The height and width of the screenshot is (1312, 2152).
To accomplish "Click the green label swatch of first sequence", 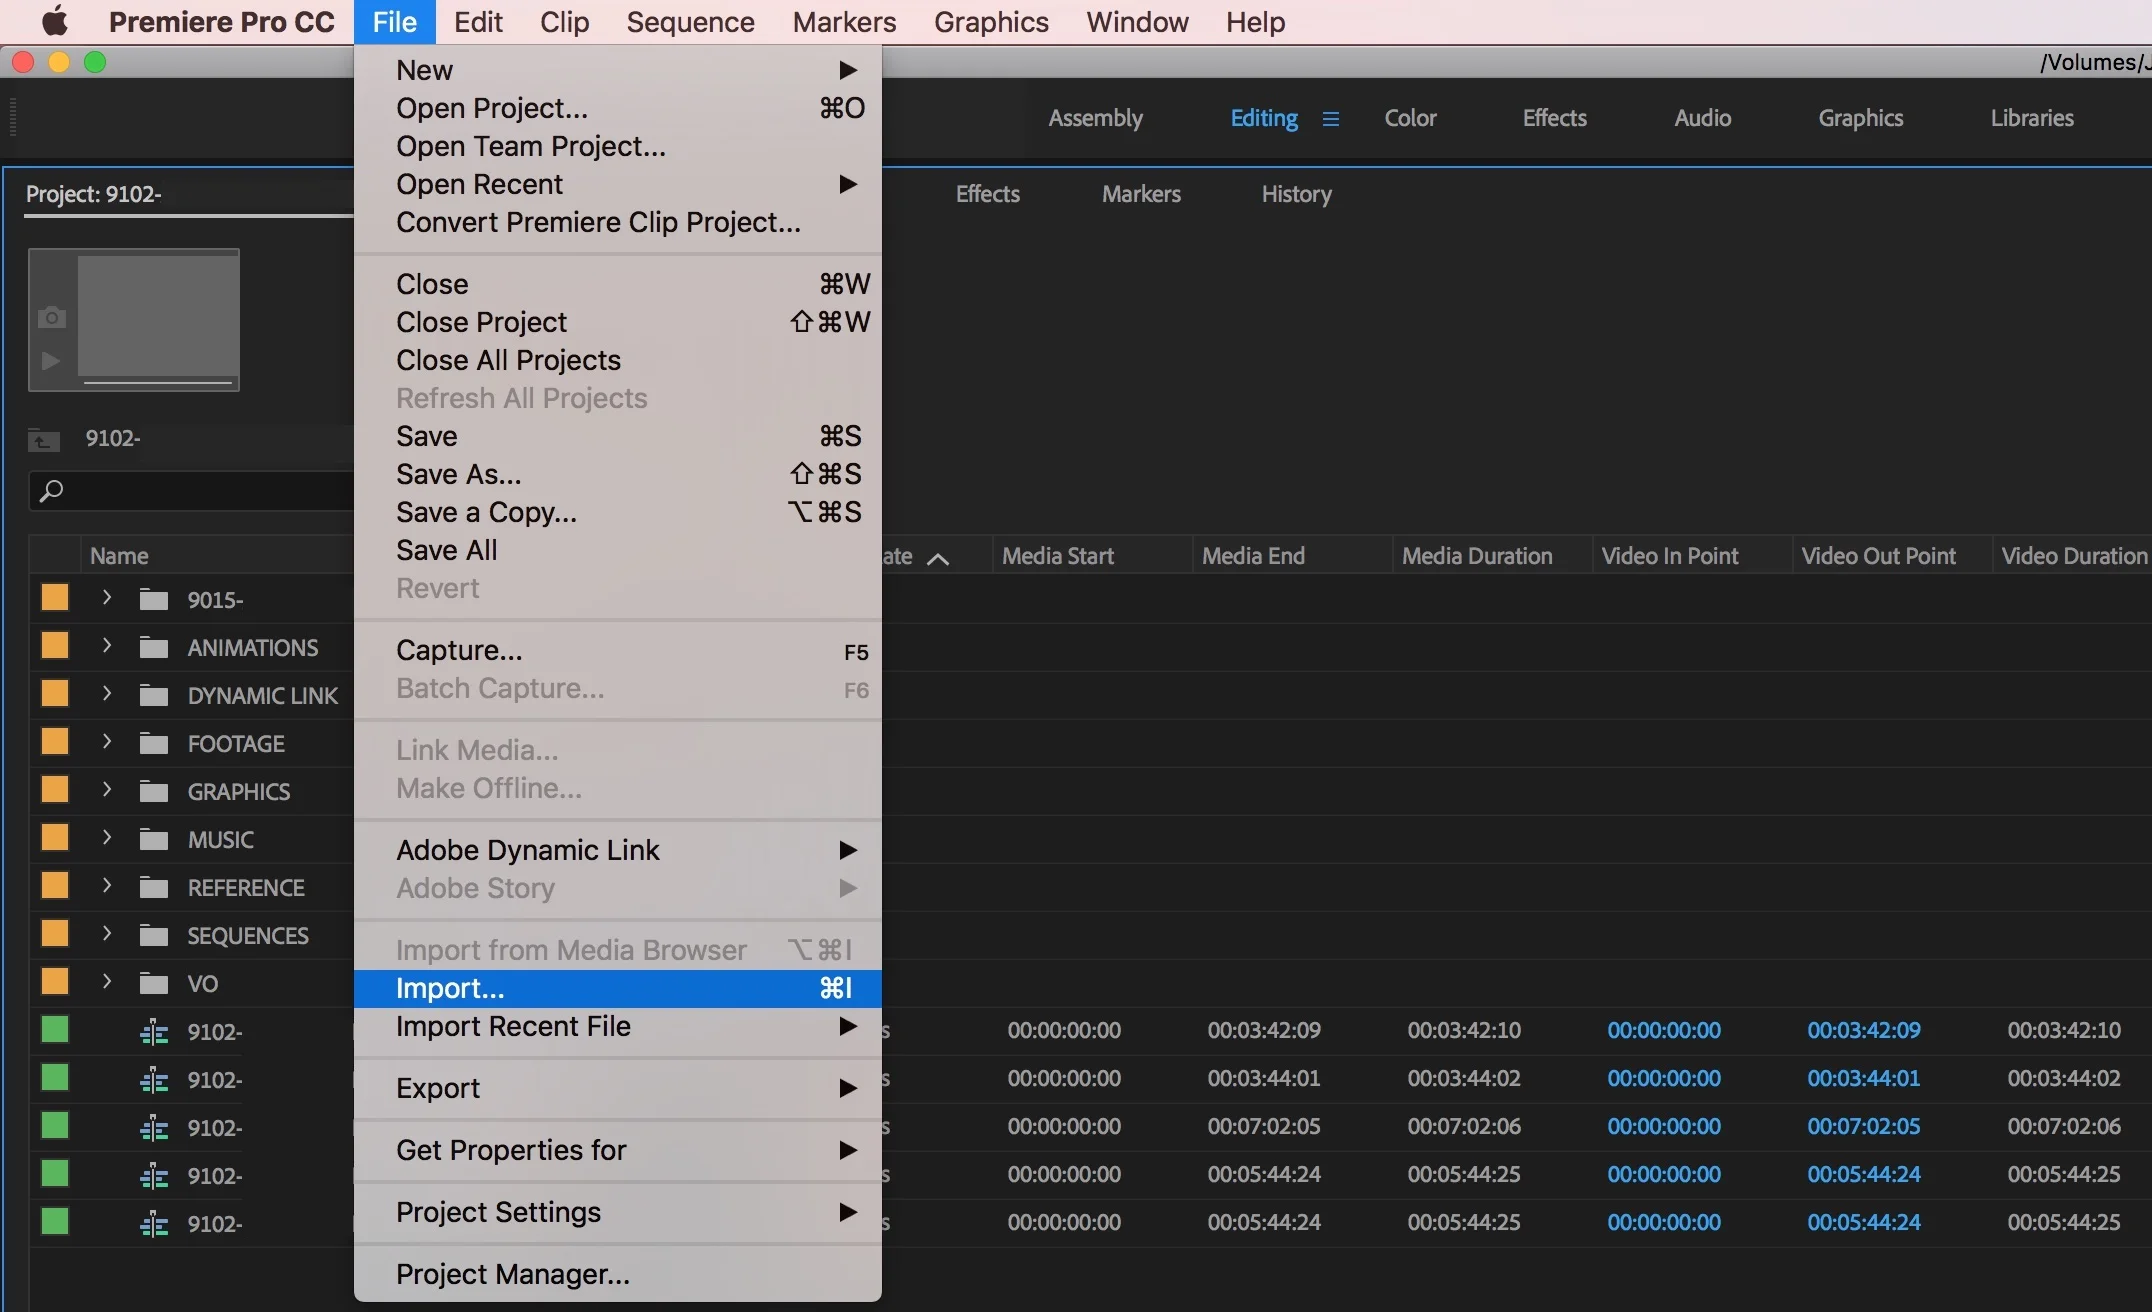I will 55,1030.
